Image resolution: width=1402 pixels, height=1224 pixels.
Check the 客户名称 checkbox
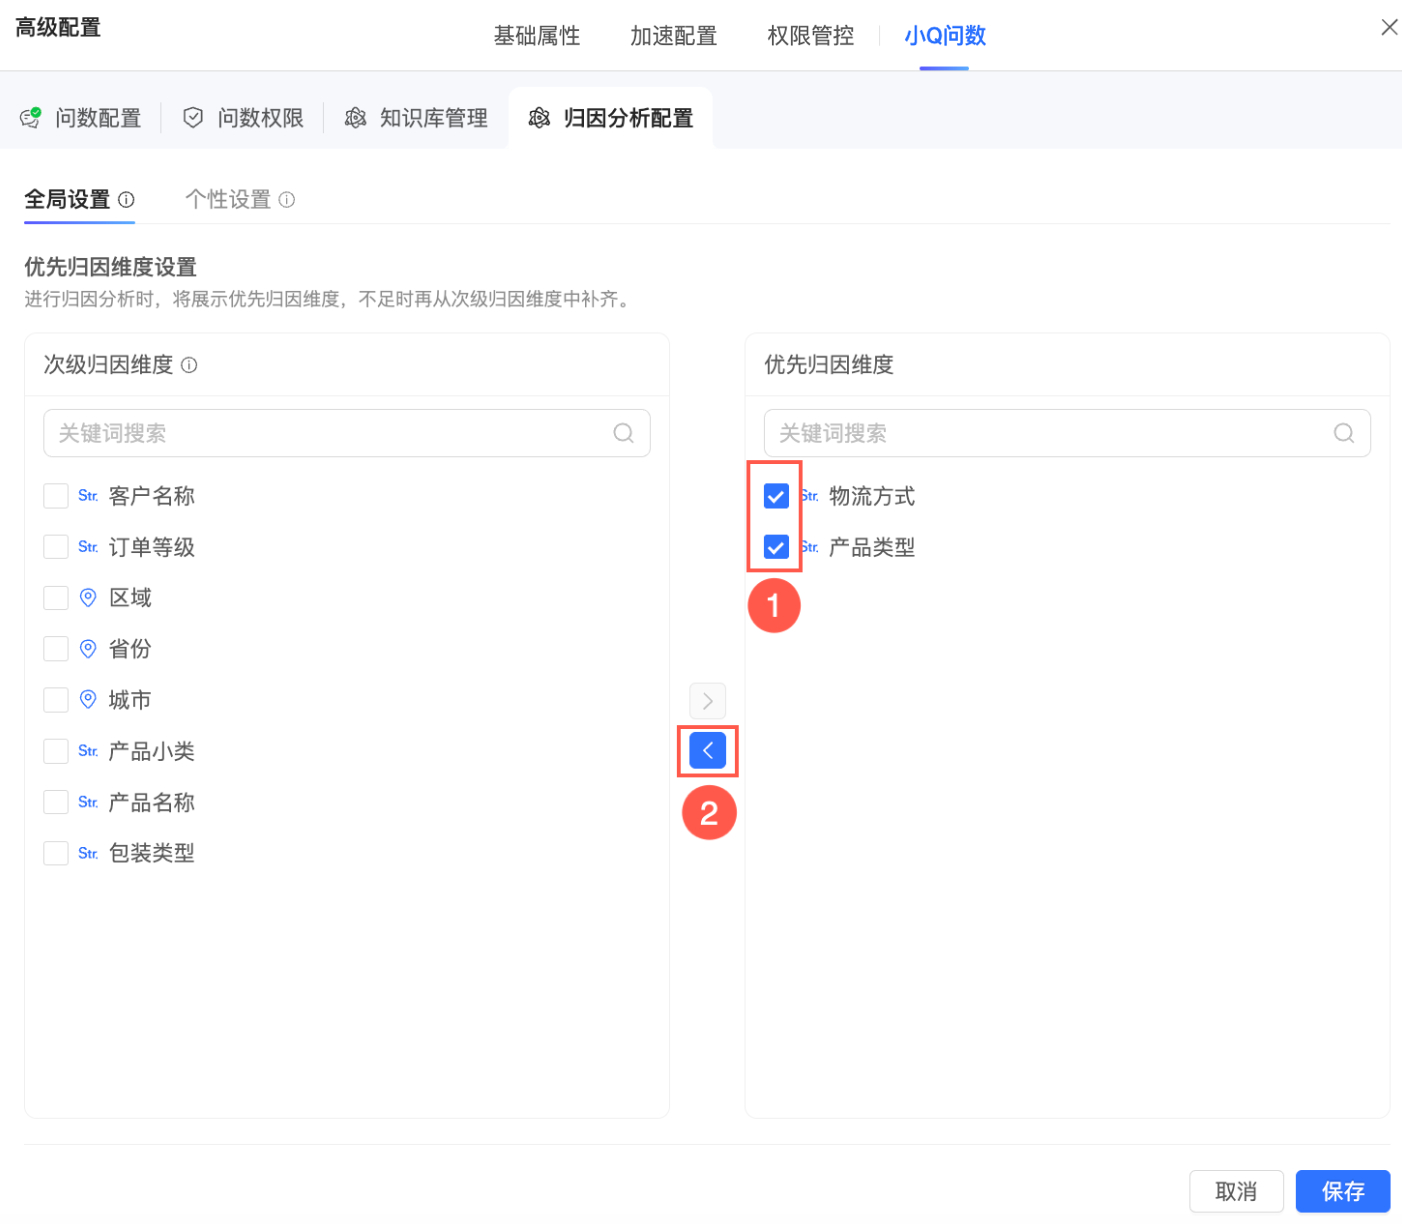click(56, 496)
